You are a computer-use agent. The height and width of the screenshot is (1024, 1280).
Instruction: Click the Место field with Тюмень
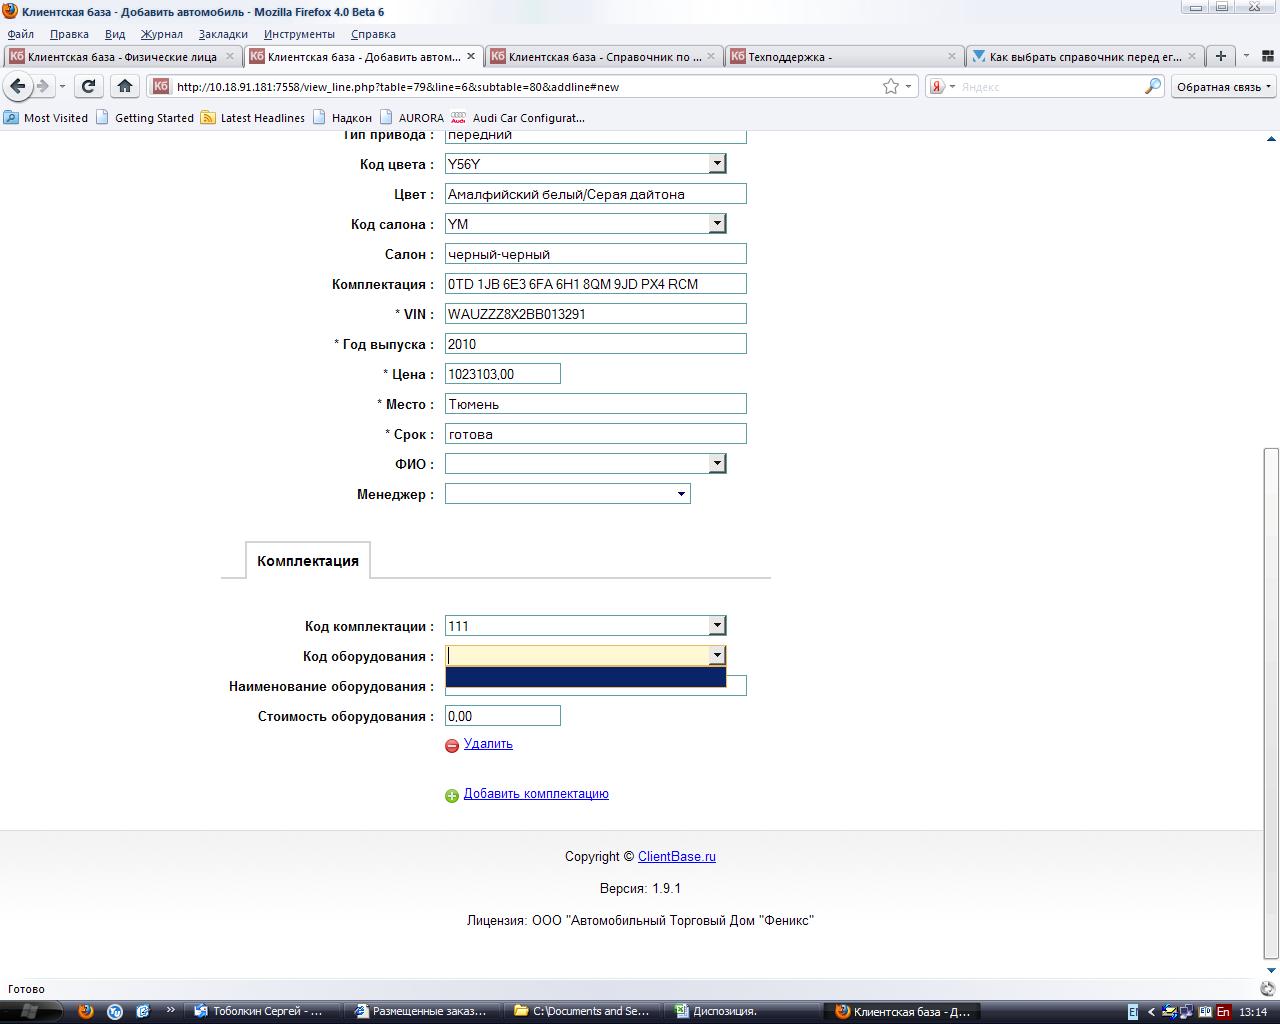pyautogui.click(x=596, y=404)
